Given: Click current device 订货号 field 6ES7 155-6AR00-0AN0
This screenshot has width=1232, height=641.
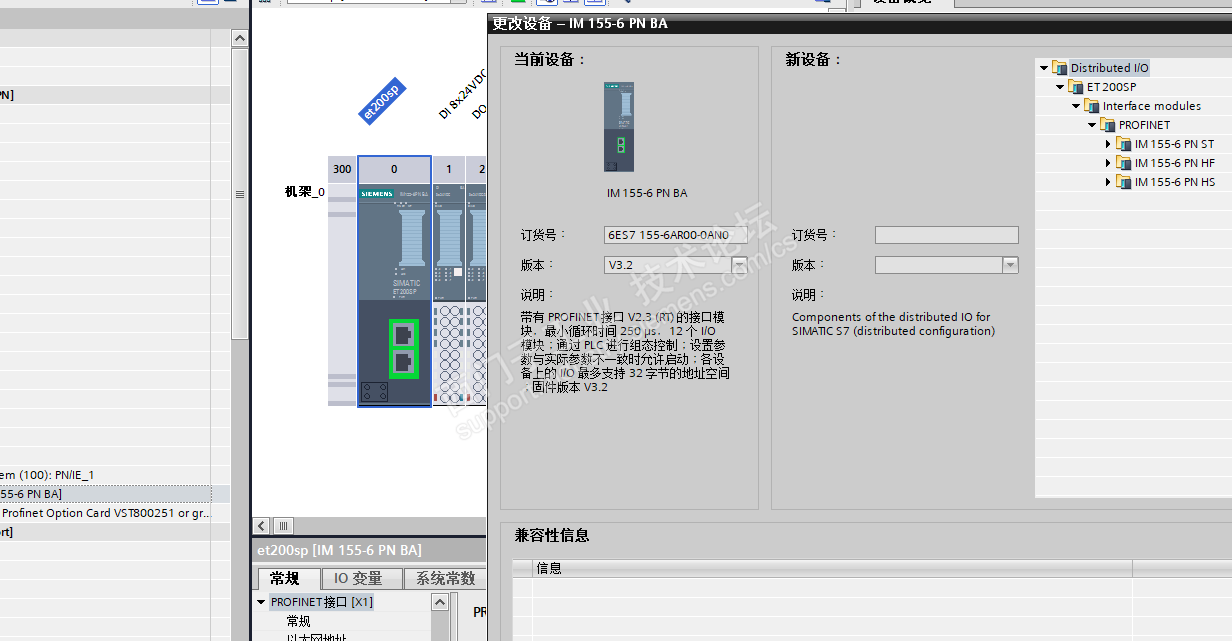Looking at the screenshot, I should point(676,235).
